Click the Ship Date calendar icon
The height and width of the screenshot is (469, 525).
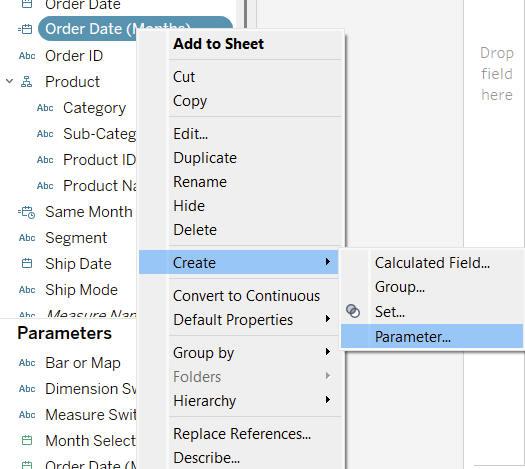pos(27,263)
